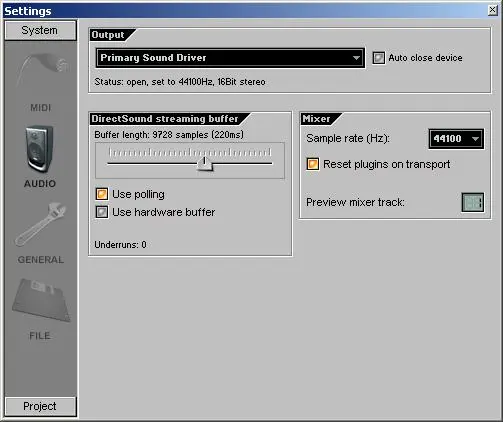
Task: Select the AUDIO speaker icon
Action: point(39,149)
